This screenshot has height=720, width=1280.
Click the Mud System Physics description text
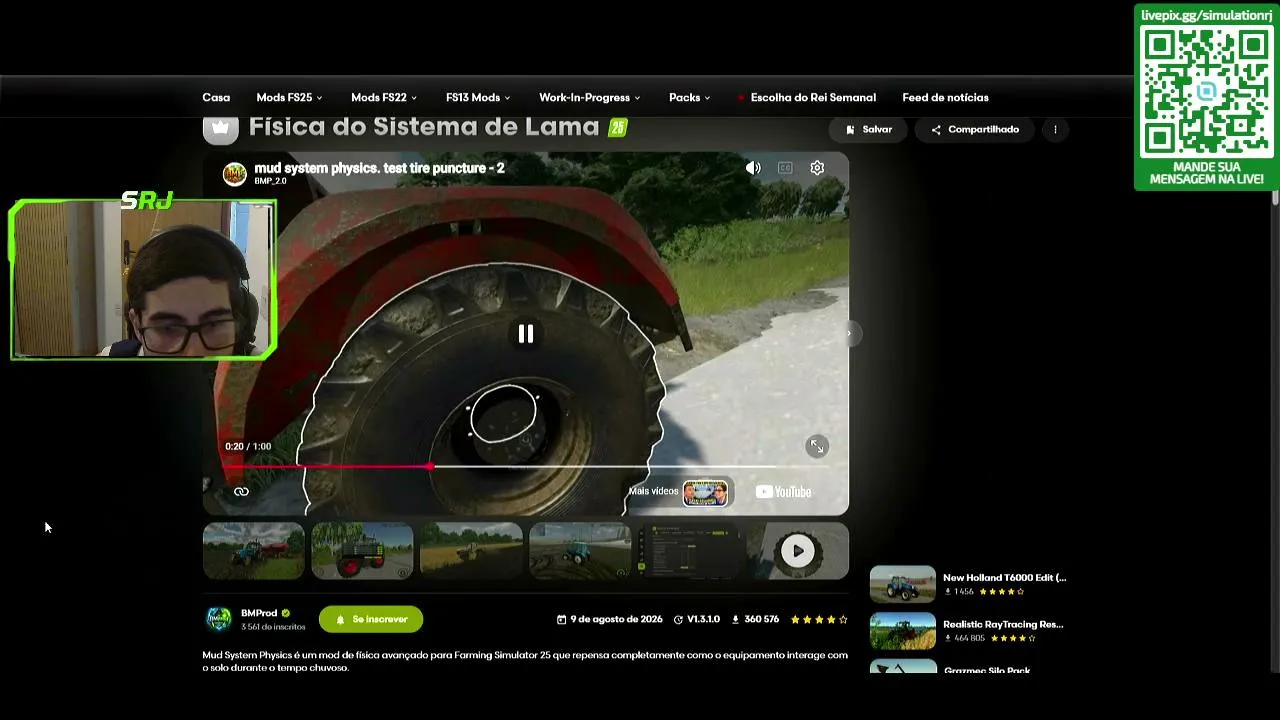tap(525, 661)
